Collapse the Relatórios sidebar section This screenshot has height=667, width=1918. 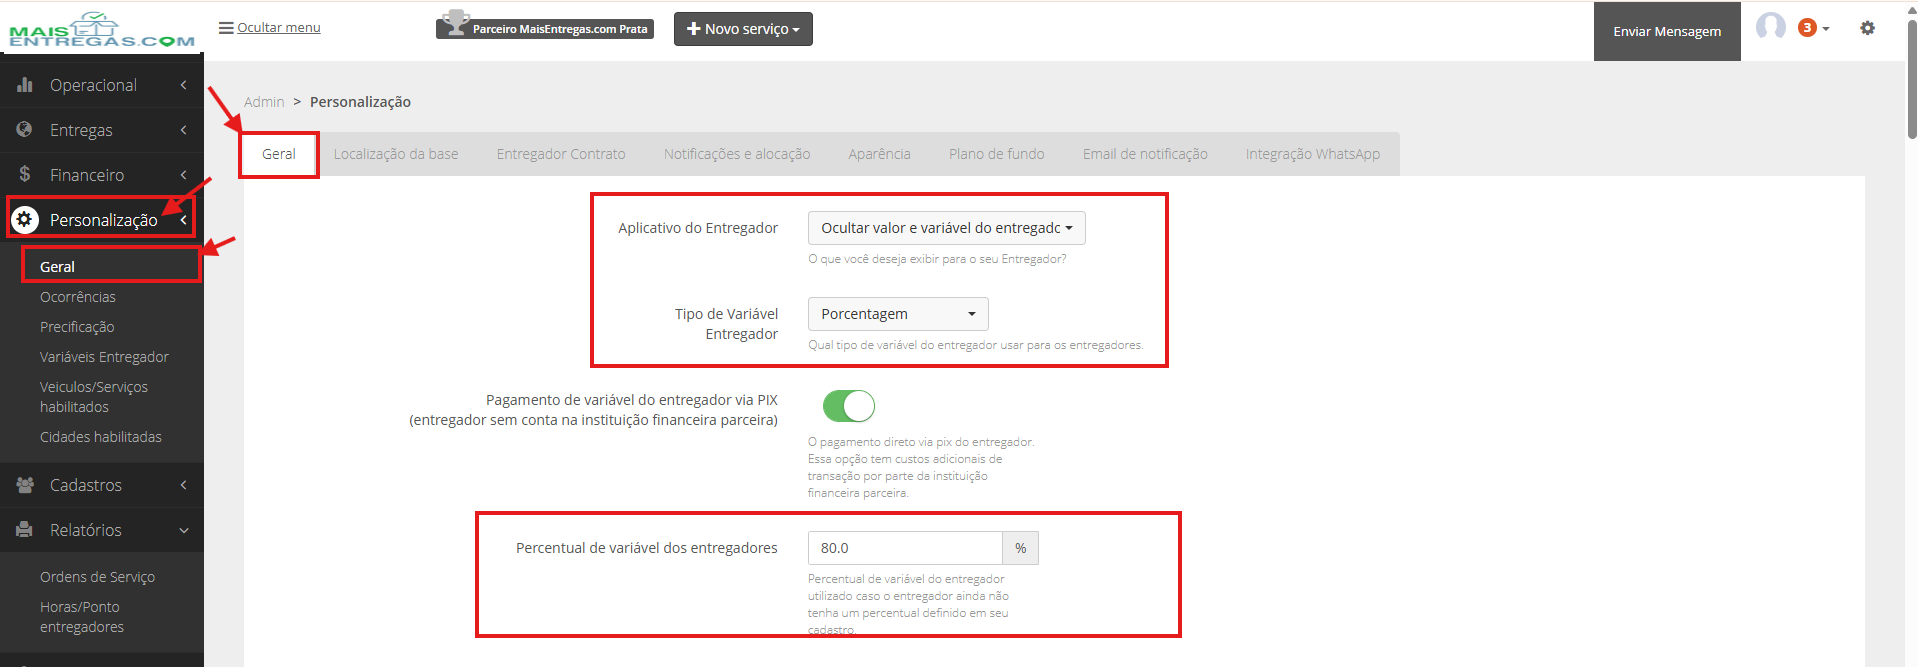(x=102, y=530)
